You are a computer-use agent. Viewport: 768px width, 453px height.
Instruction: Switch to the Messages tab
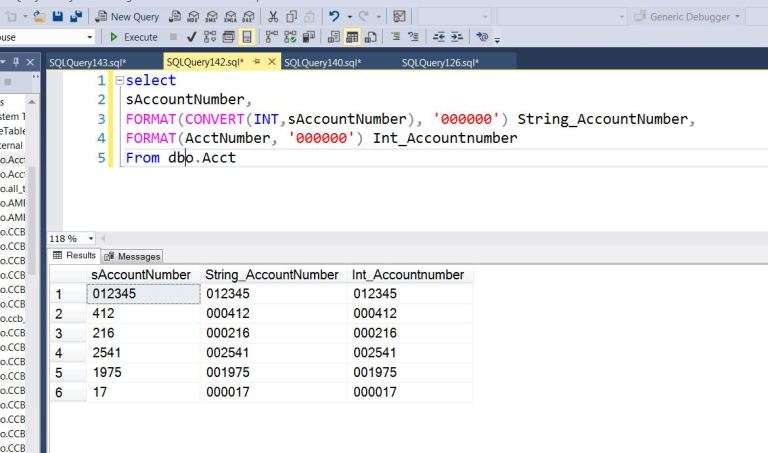(x=133, y=256)
